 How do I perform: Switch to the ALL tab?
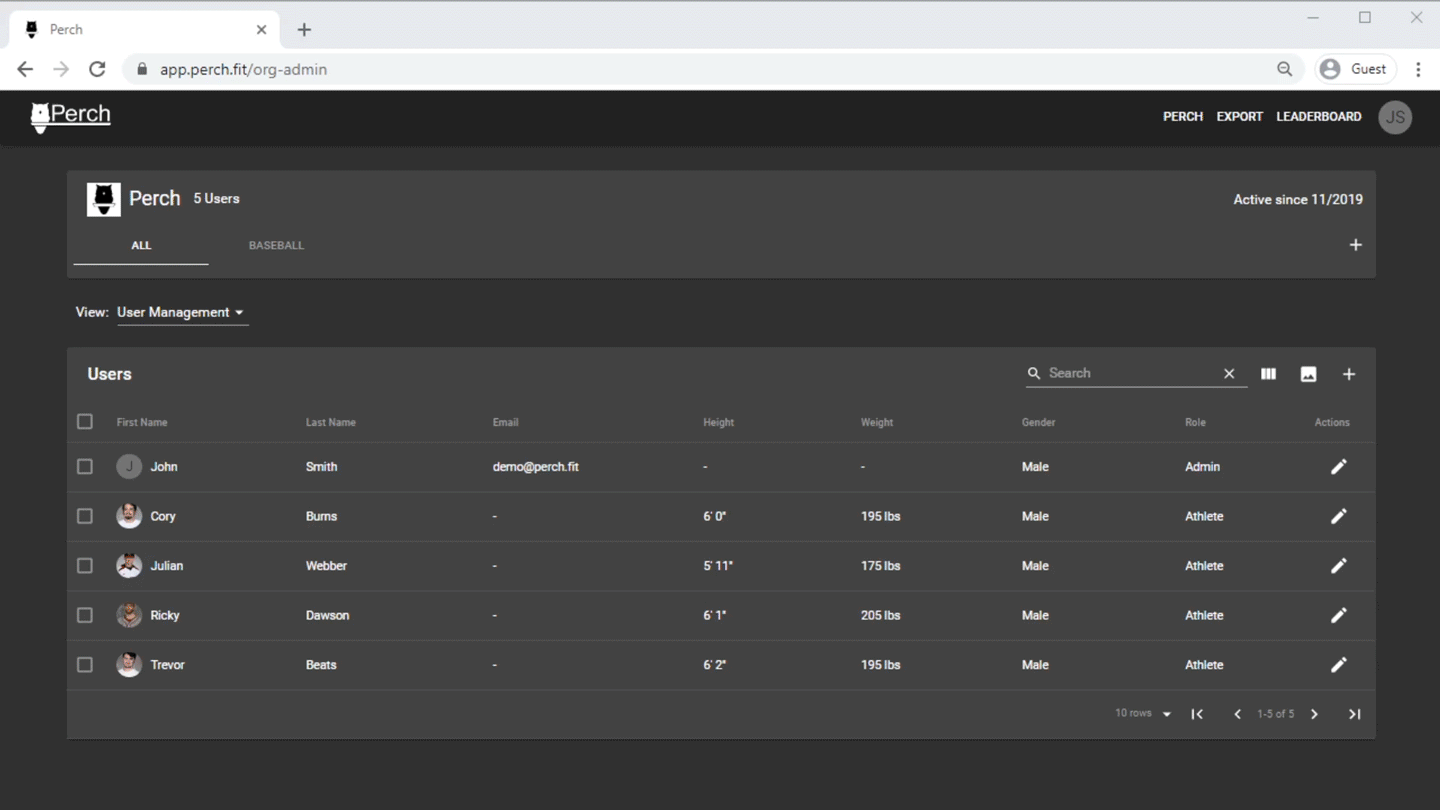141,245
